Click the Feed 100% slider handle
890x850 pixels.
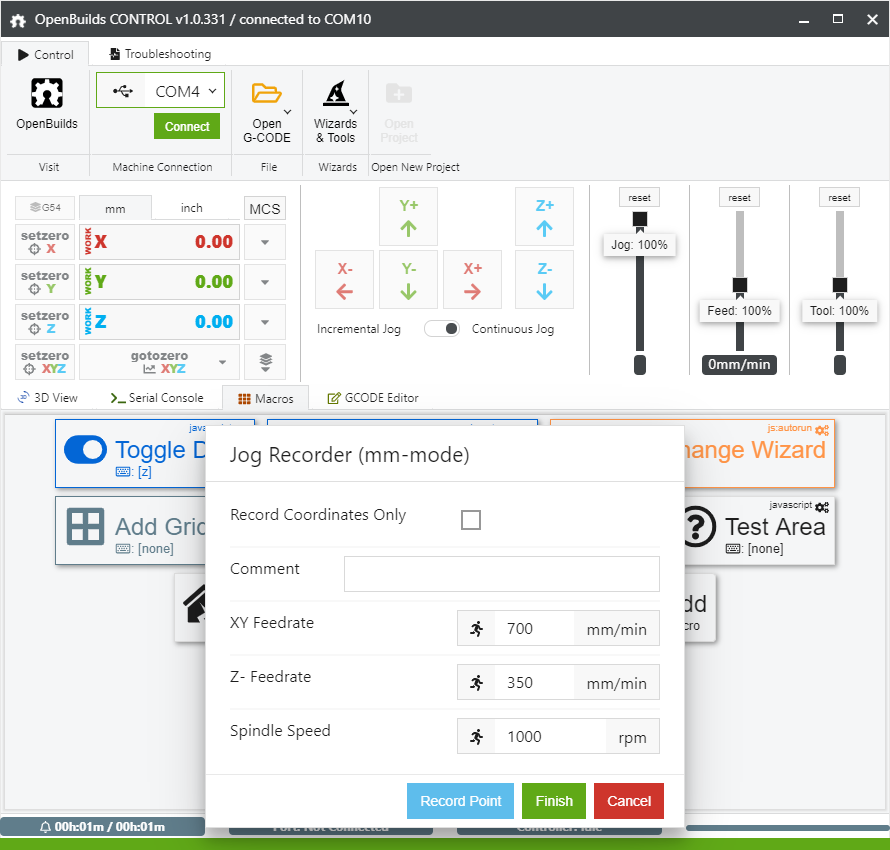click(740, 285)
